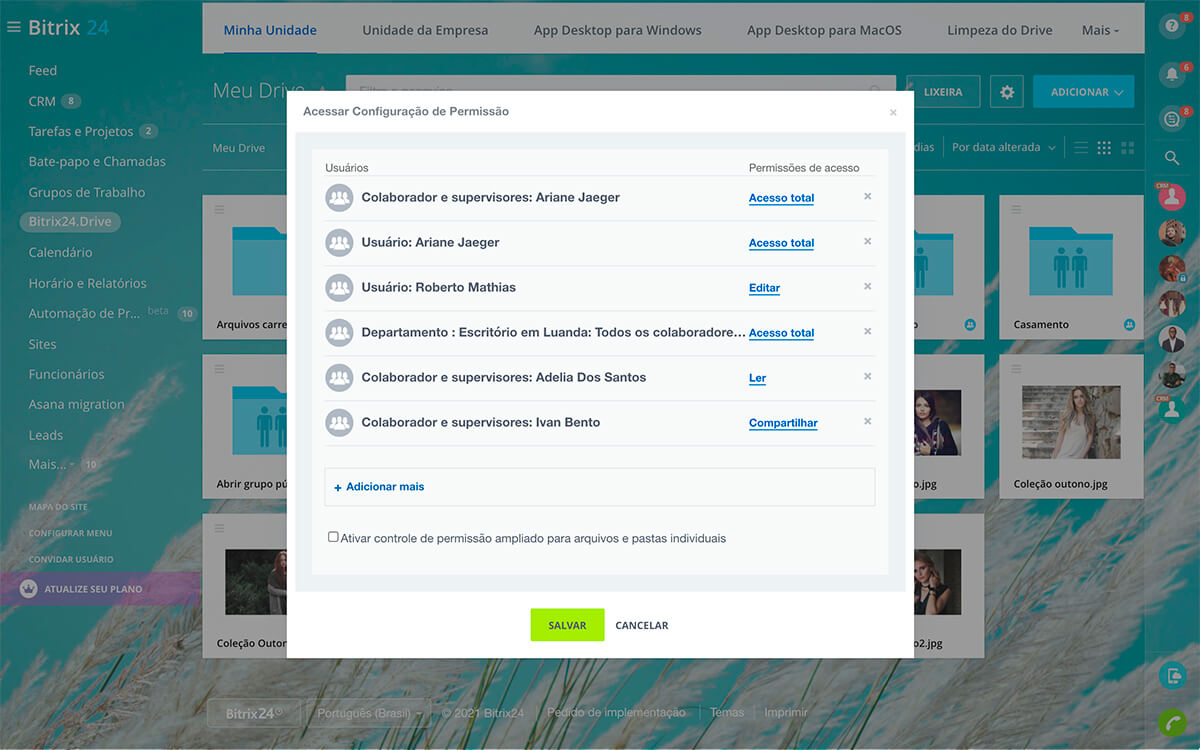This screenshot has width=1200, height=750.
Task: Toggle the Bitrix24 hamburger menu icon
Action: pos(13,28)
